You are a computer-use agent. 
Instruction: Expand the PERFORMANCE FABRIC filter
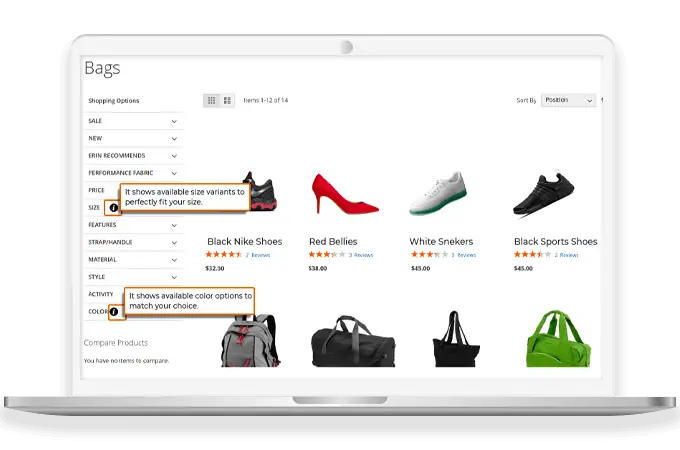coord(134,173)
